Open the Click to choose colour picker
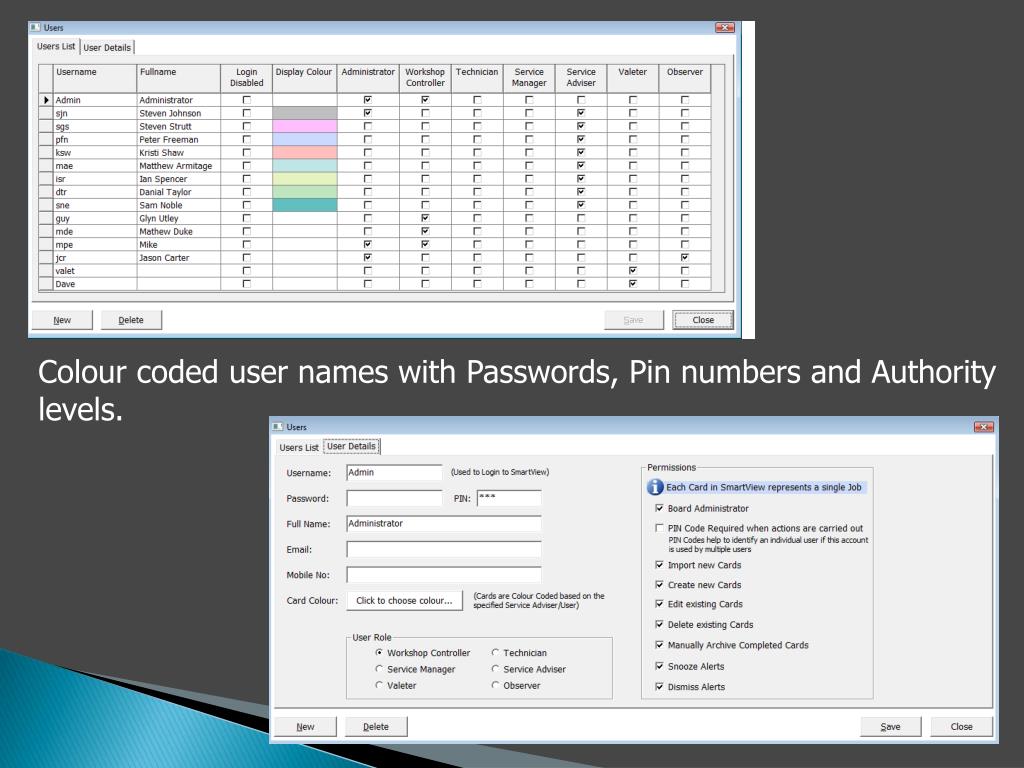This screenshot has height=768, width=1024. [x=404, y=600]
